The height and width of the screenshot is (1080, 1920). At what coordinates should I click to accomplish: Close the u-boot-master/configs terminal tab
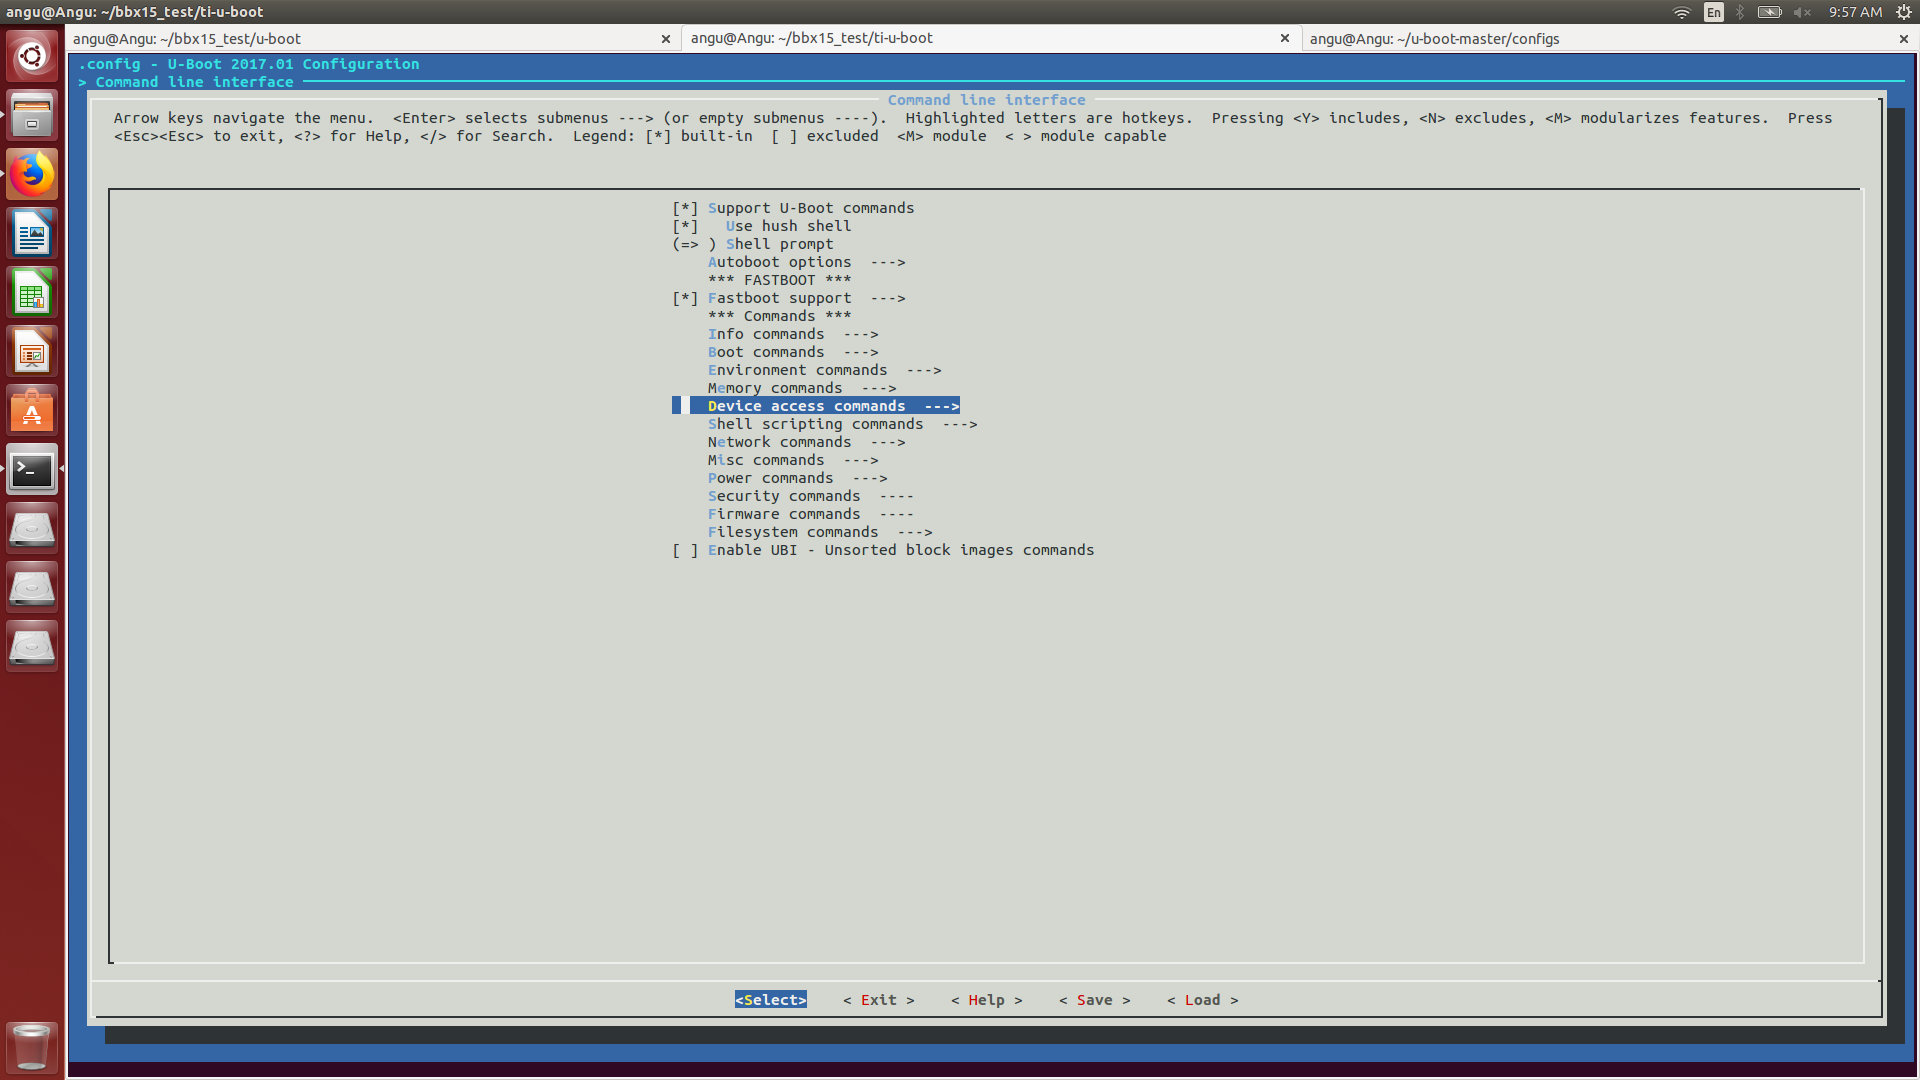point(1904,39)
